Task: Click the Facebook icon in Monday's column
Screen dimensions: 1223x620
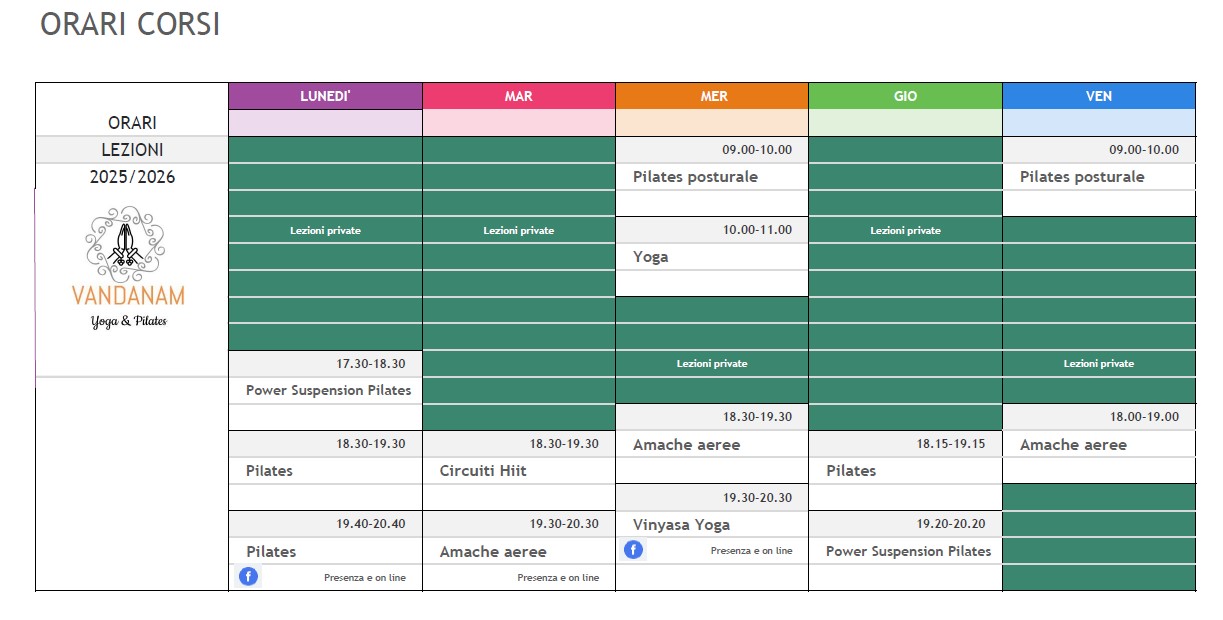Action: 248,577
